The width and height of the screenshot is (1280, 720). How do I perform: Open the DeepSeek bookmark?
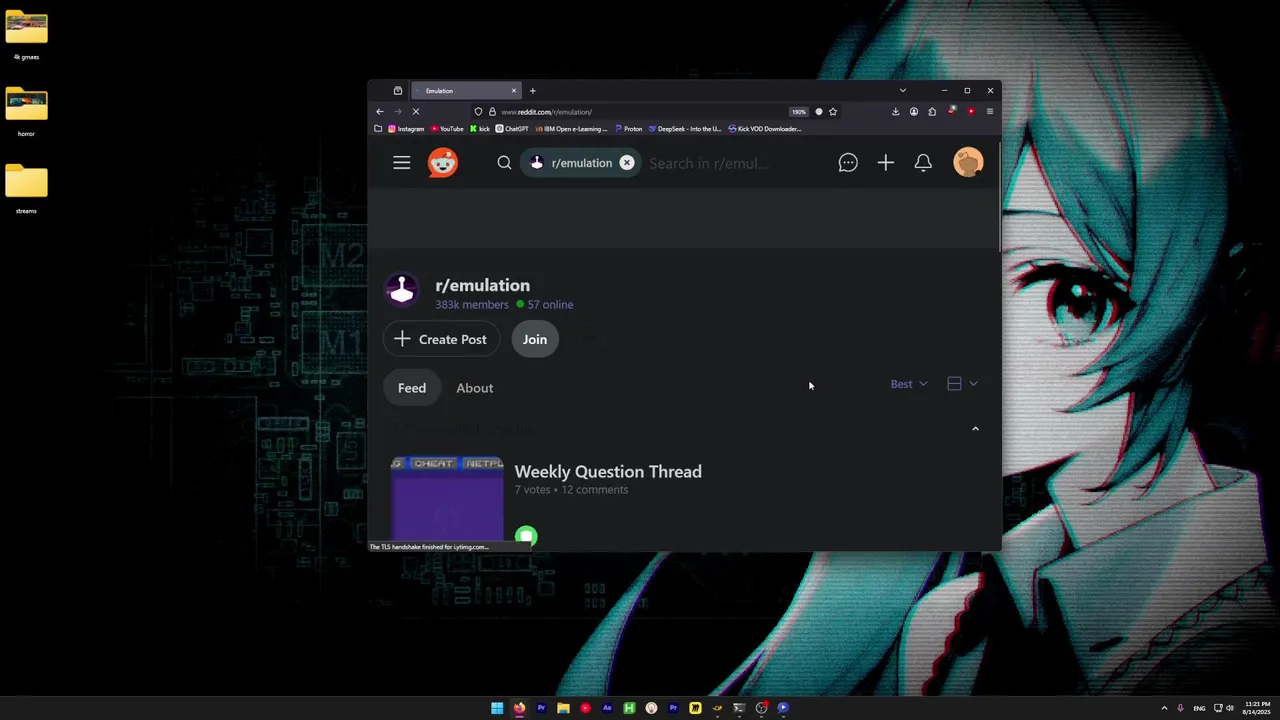pos(685,129)
